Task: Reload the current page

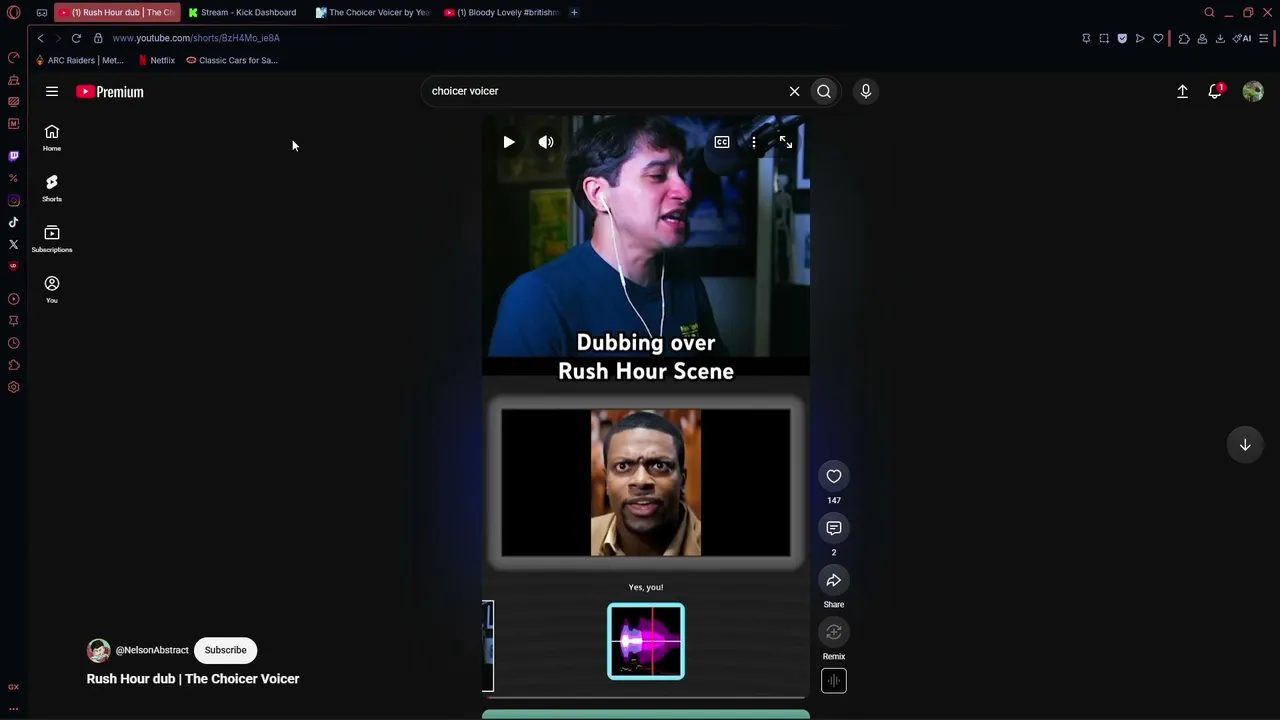Action: [x=76, y=38]
